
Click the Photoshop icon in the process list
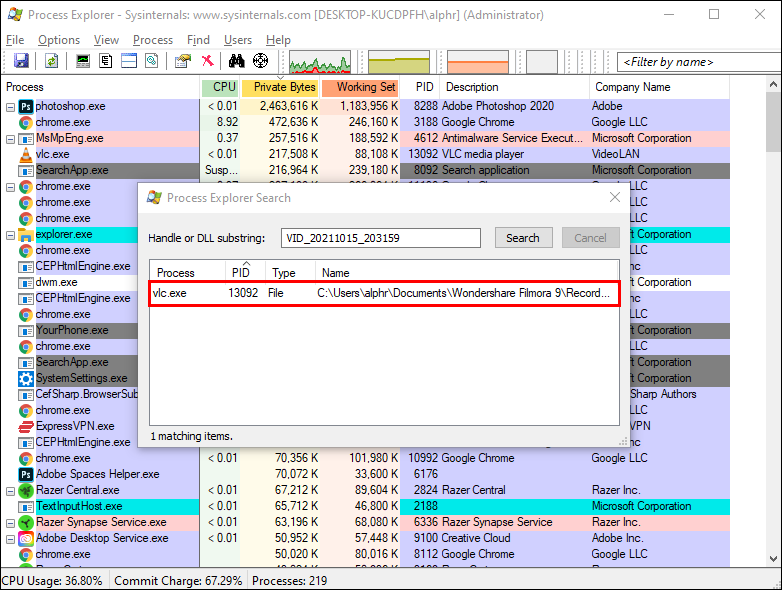pos(26,106)
